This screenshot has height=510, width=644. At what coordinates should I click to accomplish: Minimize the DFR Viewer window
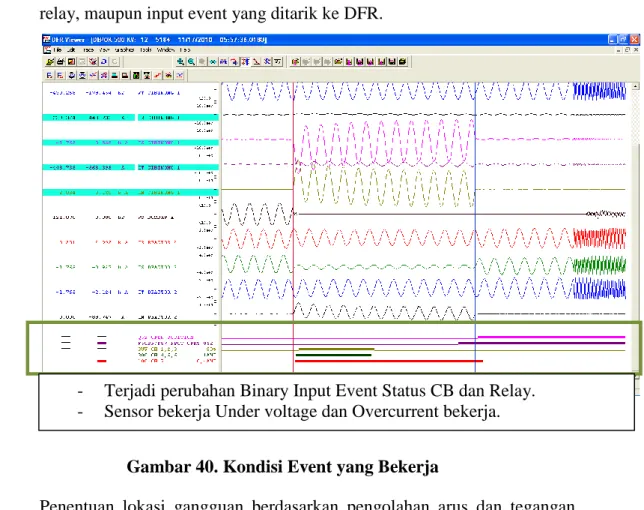click(x=612, y=39)
